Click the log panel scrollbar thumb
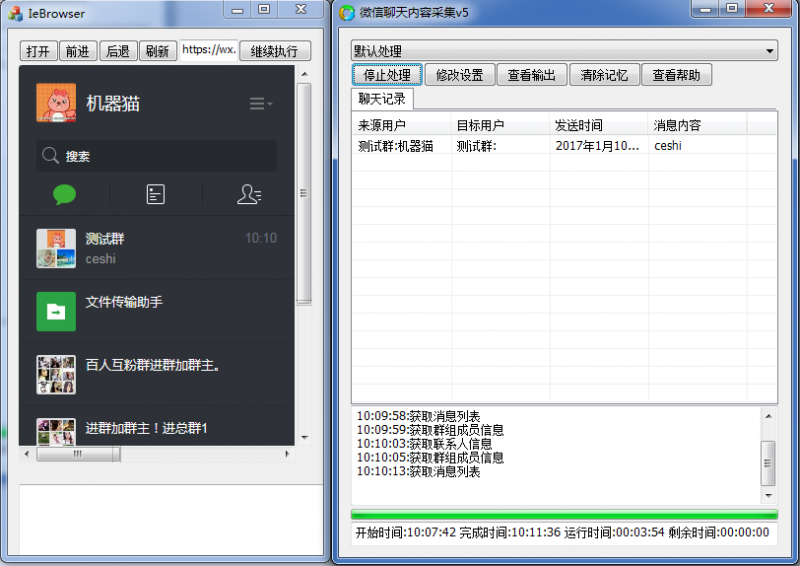The height and width of the screenshot is (566, 800). tap(768, 463)
